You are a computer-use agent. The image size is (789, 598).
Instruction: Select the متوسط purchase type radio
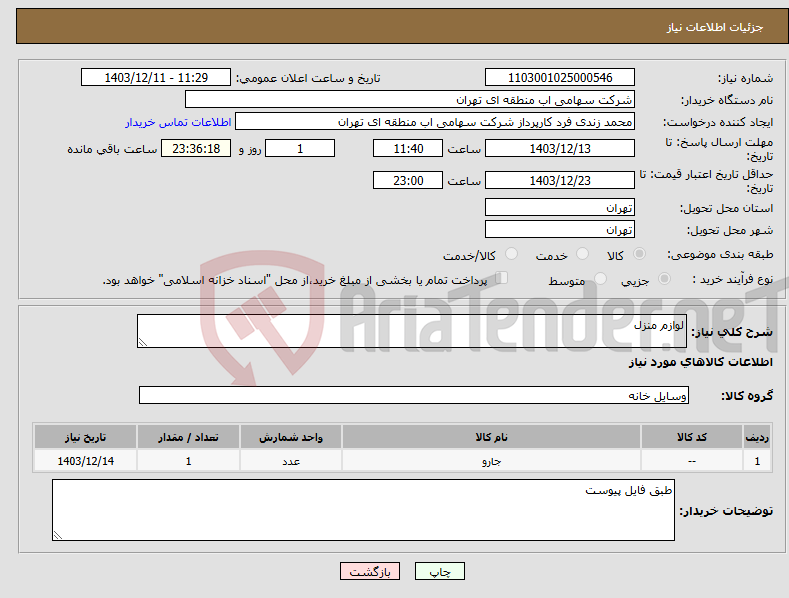pos(600,278)
